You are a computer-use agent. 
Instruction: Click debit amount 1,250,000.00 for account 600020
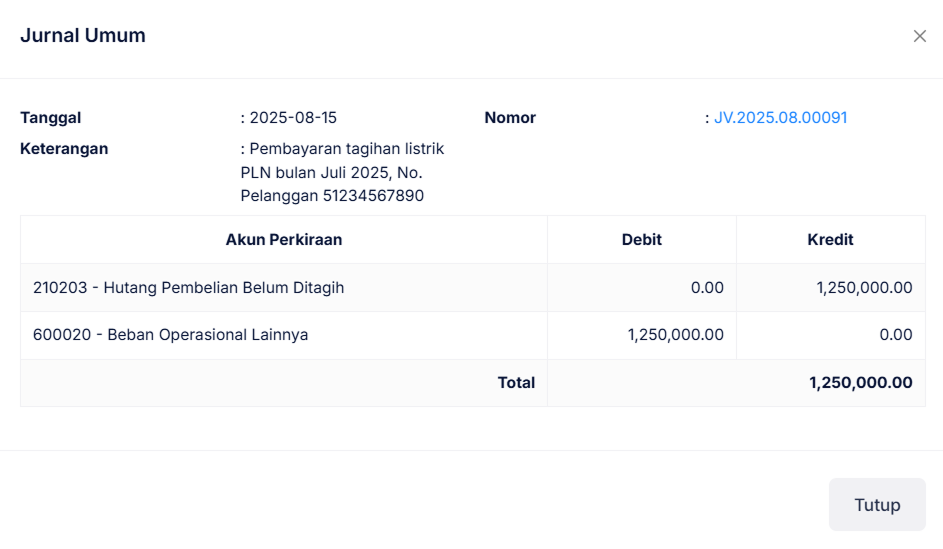676,335
